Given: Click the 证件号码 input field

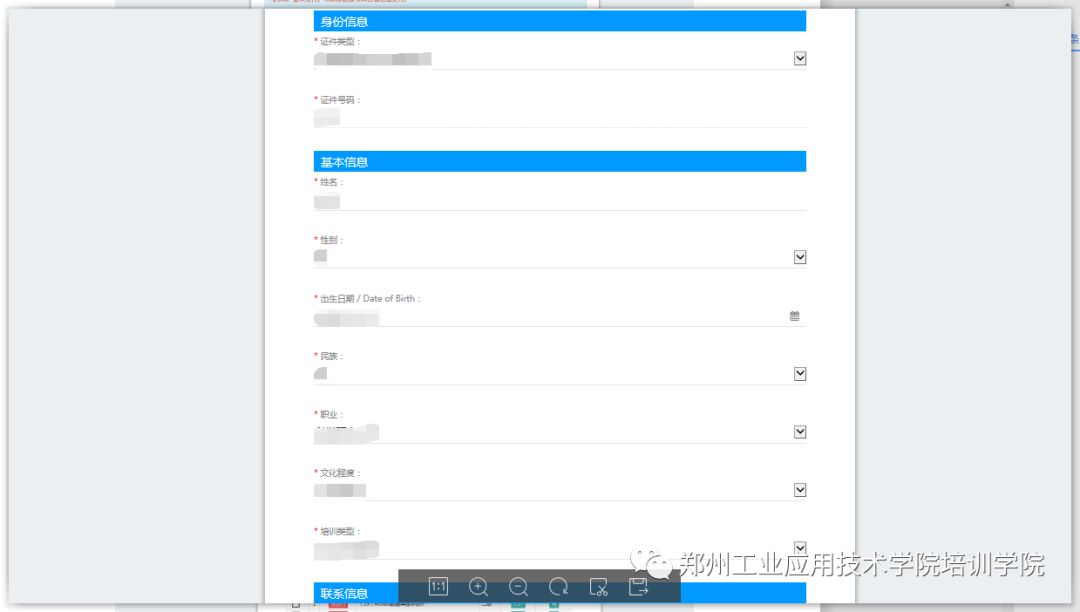Looking at the screenshot, I should pos(559,118).
